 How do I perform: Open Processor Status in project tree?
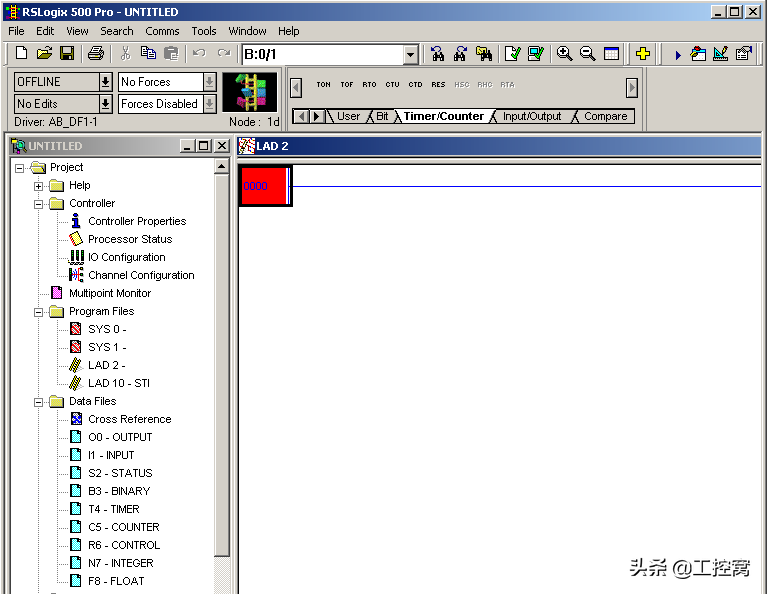(129, 239)
